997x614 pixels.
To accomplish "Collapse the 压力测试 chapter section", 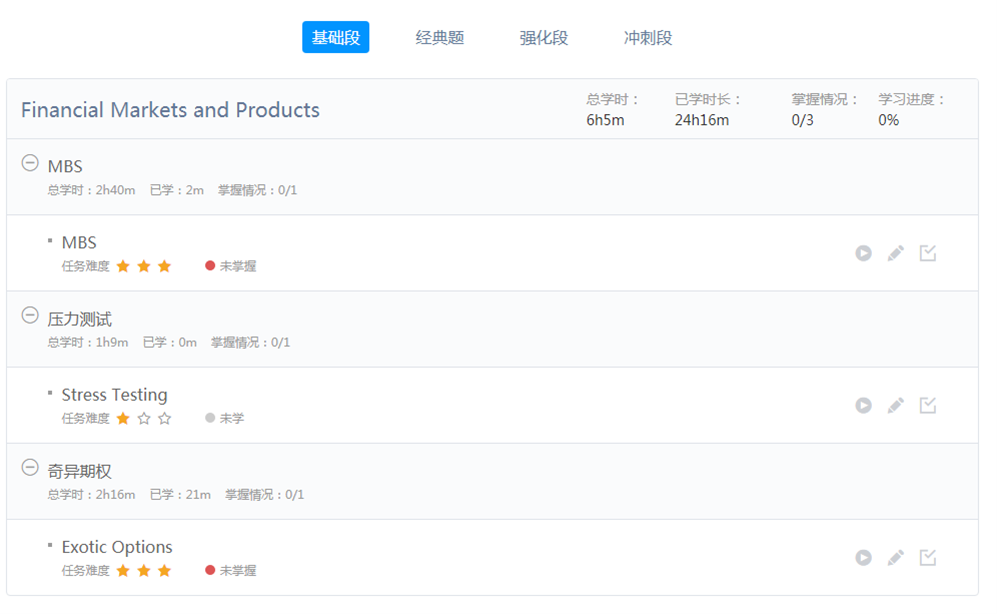I will point(30,316).
